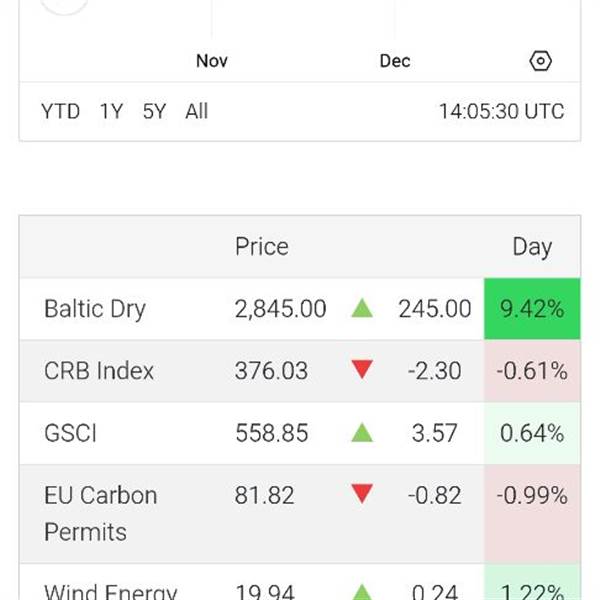
Task: Show All time chart range
Action: 197,111
